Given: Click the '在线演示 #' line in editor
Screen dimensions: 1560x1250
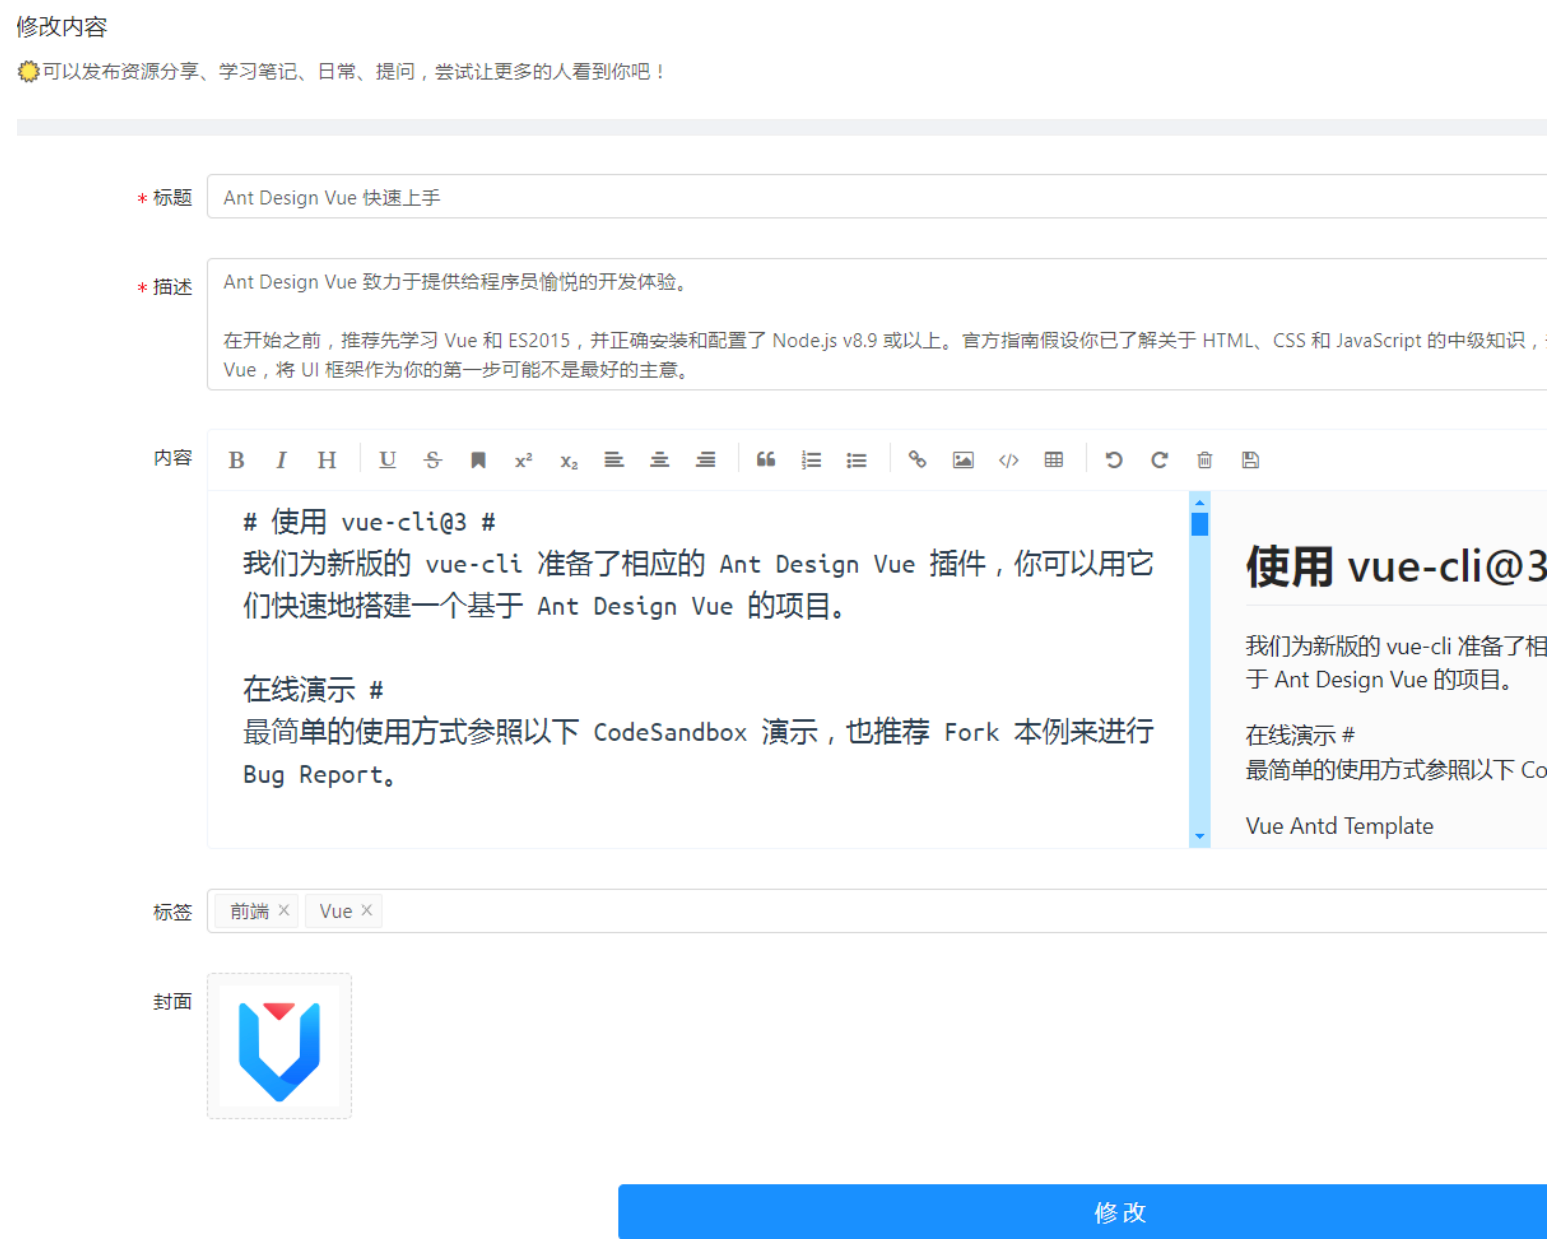Looking at the screenshot, I should click(x=313, y=690).
